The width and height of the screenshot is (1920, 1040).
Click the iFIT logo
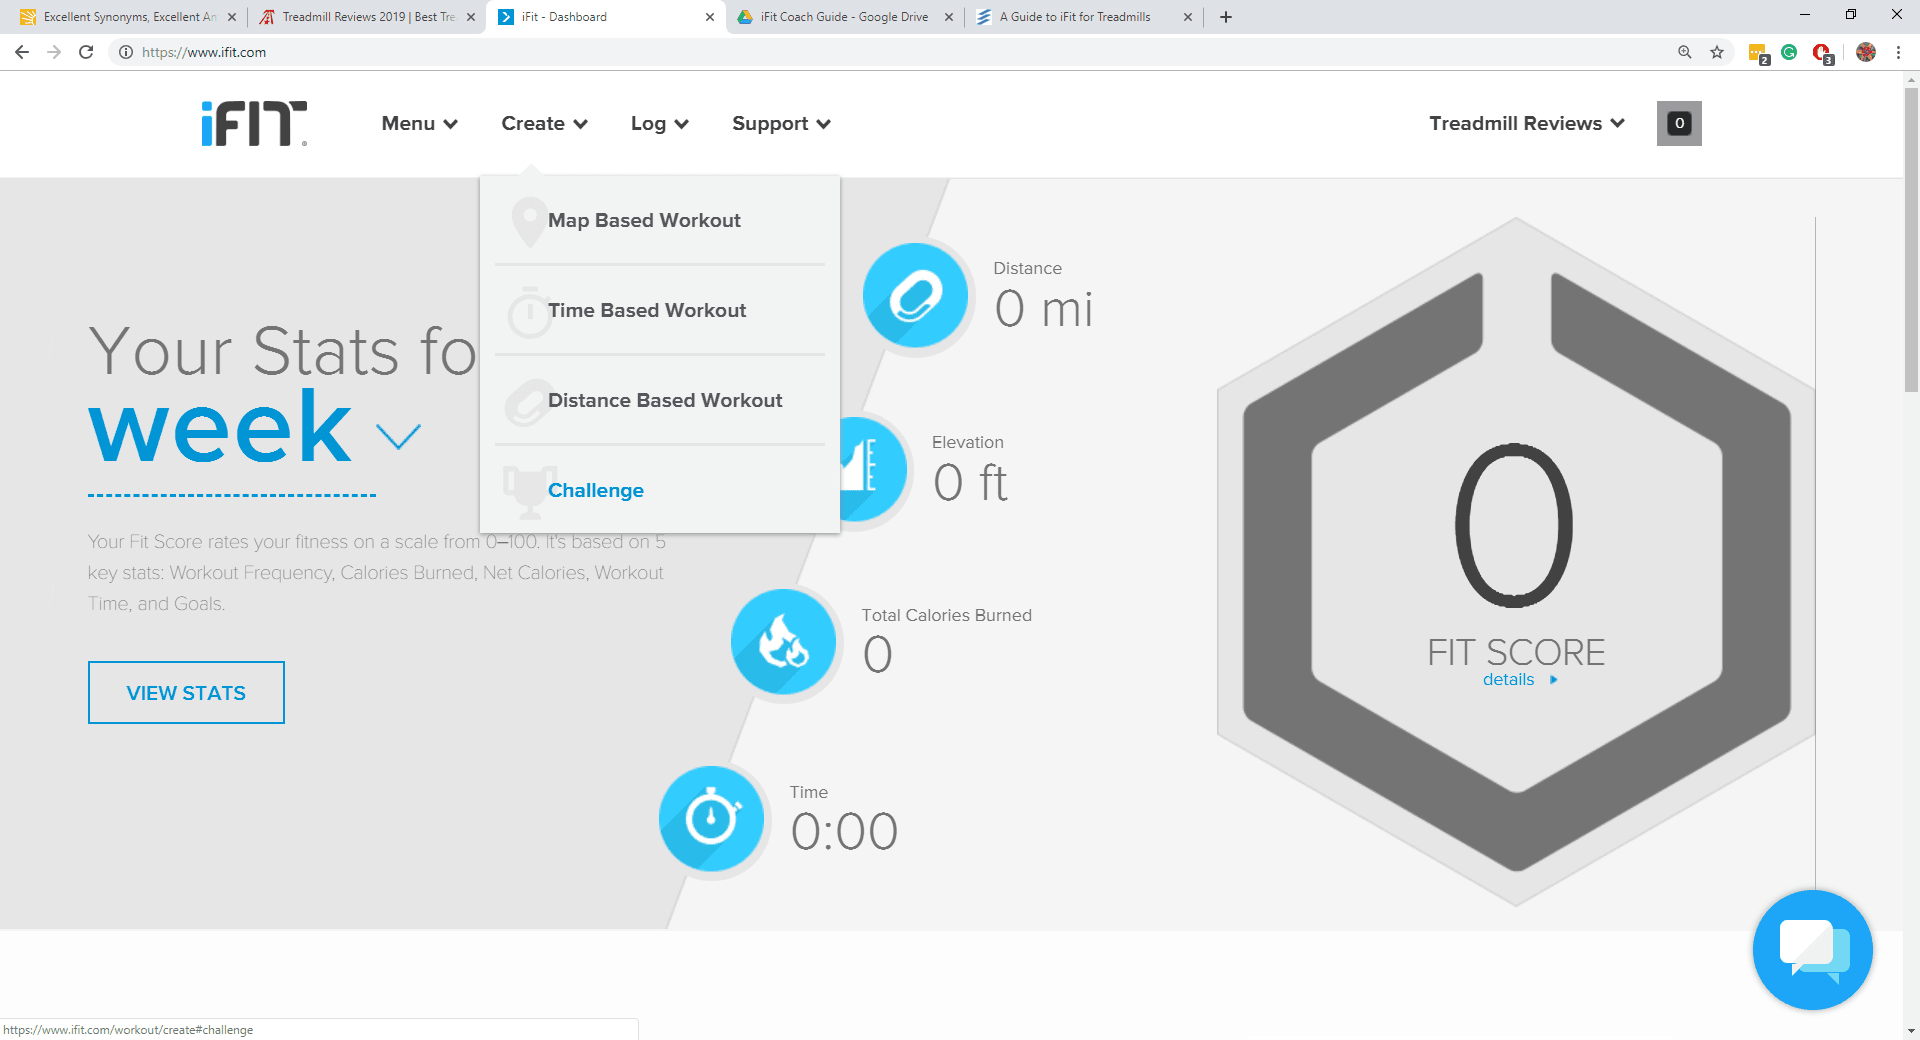tap(251, 123)
